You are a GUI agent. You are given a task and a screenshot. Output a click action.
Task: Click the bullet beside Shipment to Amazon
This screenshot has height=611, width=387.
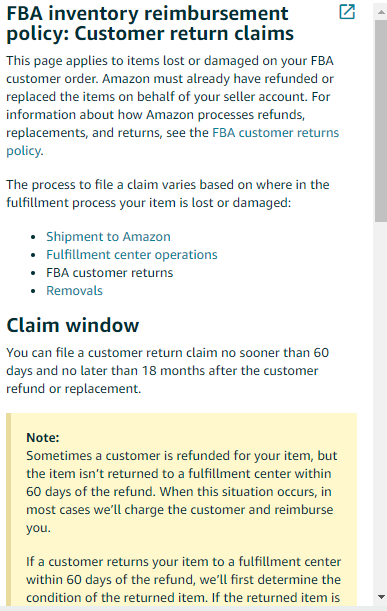point(33,237)
